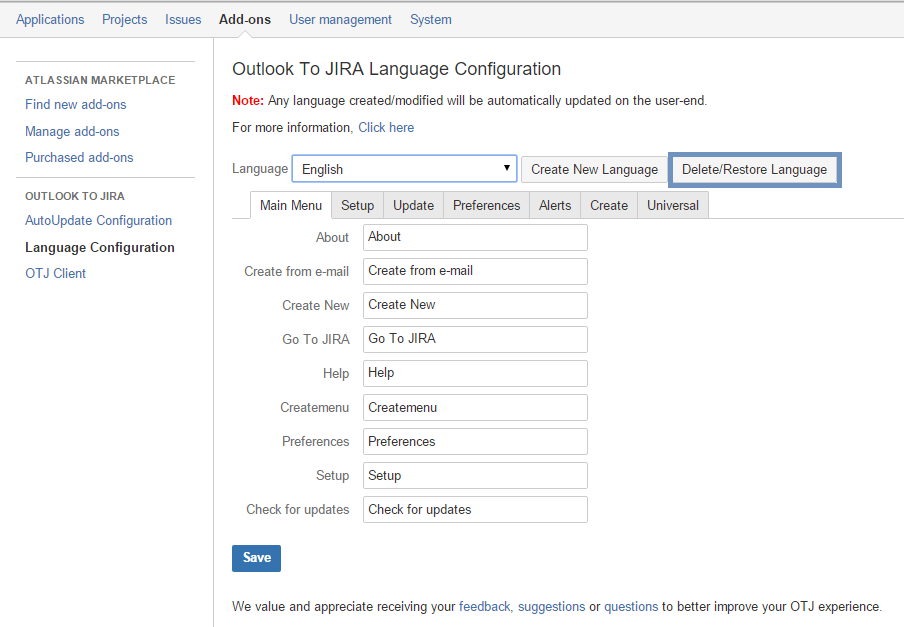Click the red 'Note:' label
Screen dimensions: 904x627
[x=248, y=101]
